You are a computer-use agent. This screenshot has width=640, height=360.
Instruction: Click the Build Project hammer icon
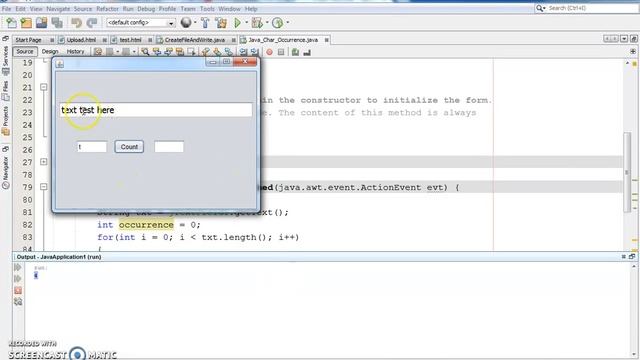(205, 23)
